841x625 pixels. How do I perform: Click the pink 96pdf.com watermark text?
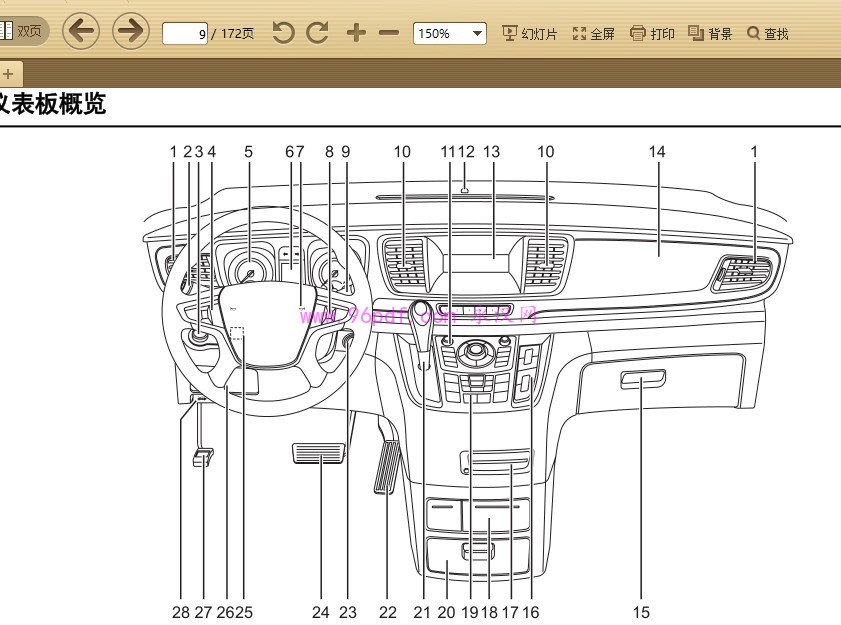coord(418,316)
